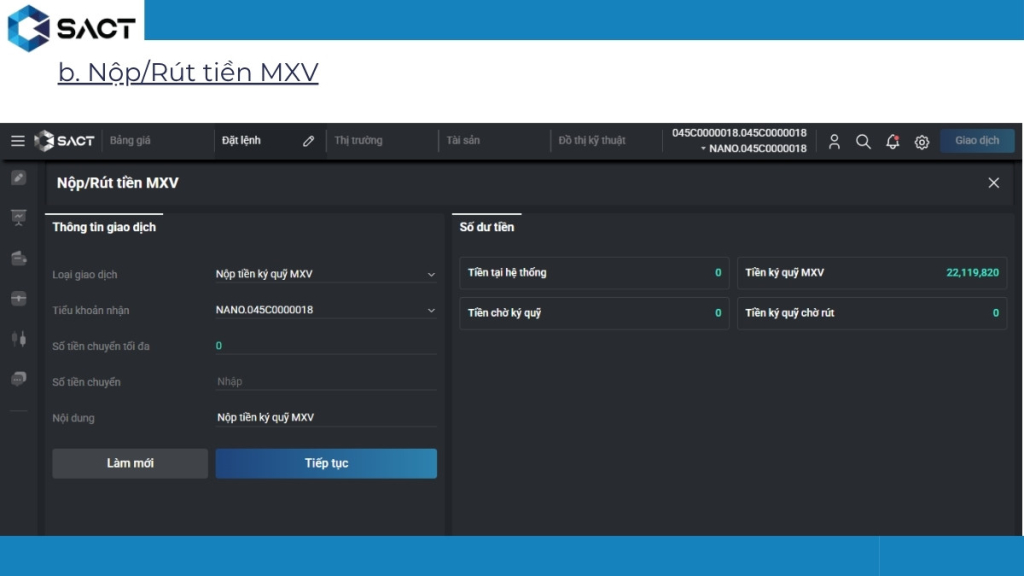This screenshot has width=1024, height=576.
Task: Select the pencil order icon in the left sidebar
Action: (18, 178)
